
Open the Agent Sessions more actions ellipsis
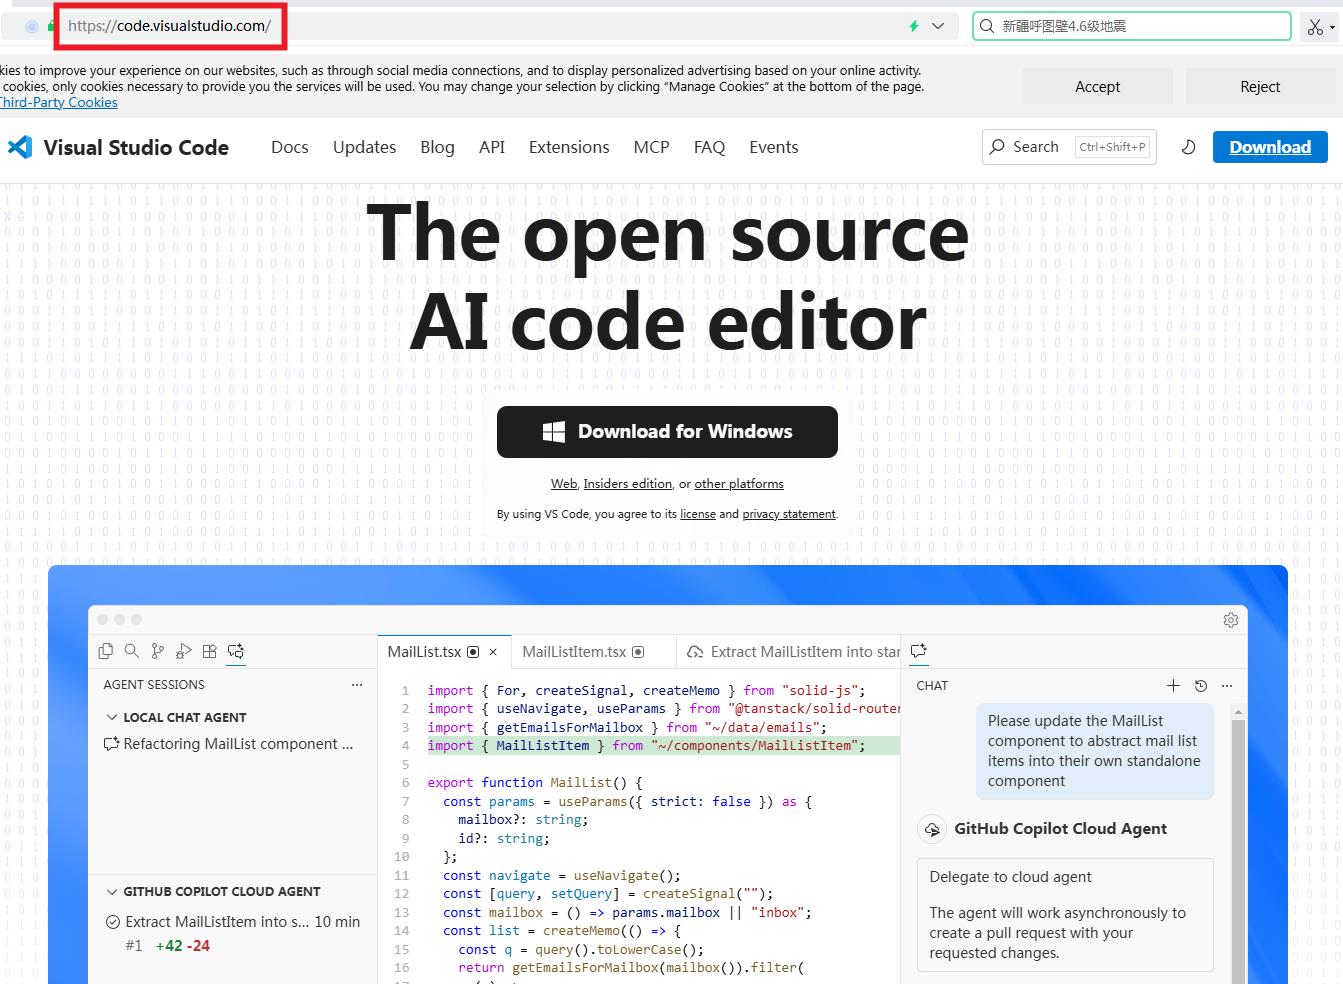357,685
